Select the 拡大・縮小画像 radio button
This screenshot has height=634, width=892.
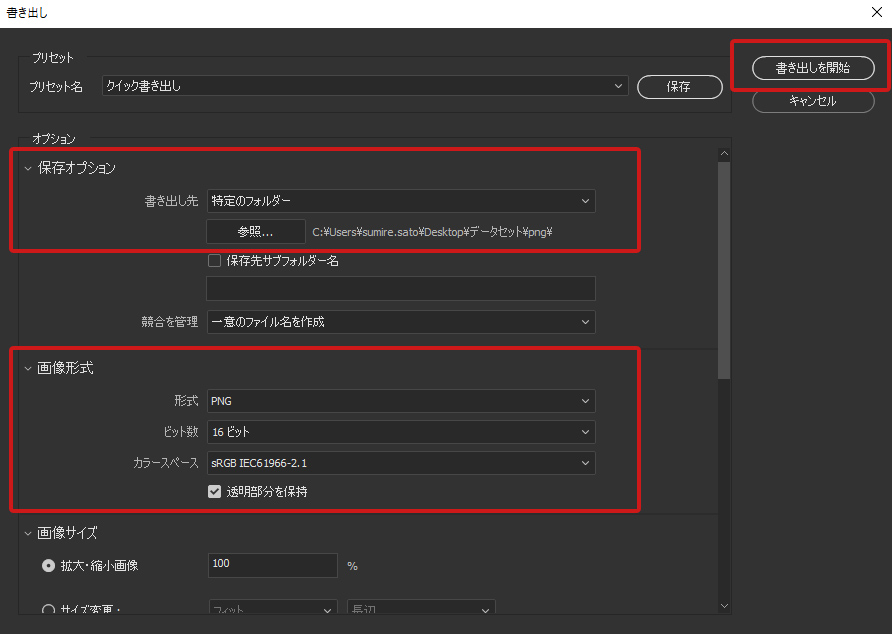[x=49, y=566]
